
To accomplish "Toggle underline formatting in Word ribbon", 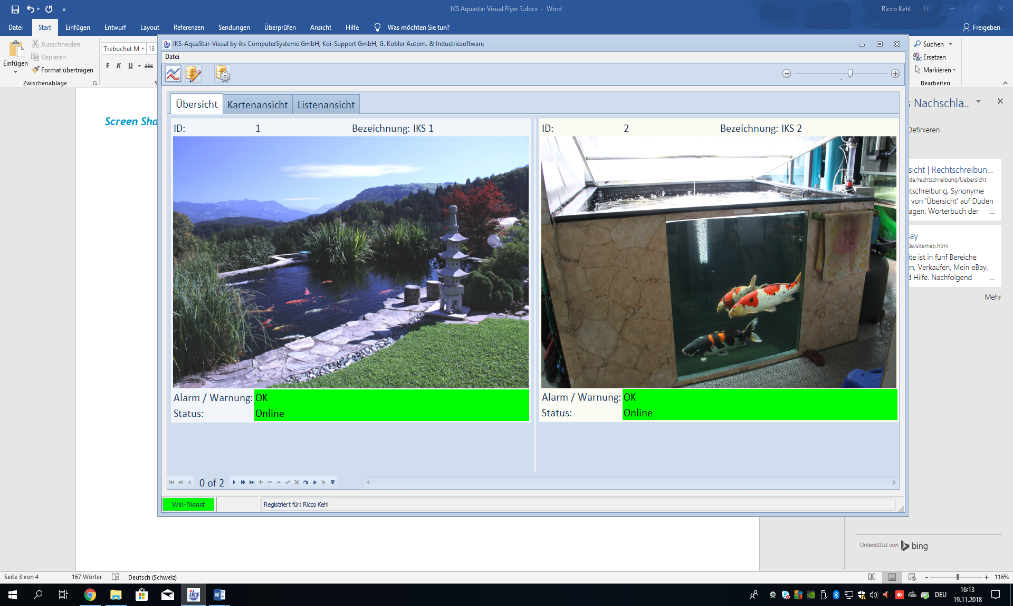I will pos(130,66).
